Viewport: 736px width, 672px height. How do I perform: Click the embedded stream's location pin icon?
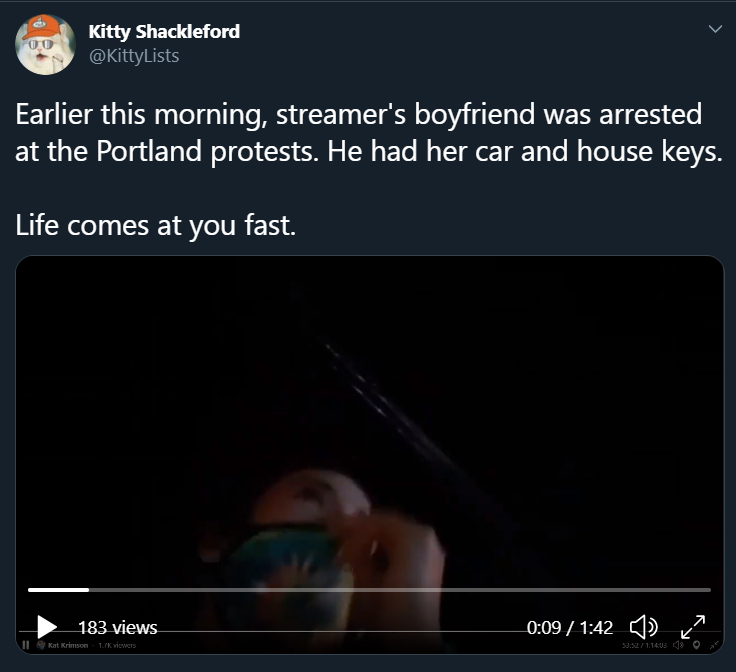697,645
